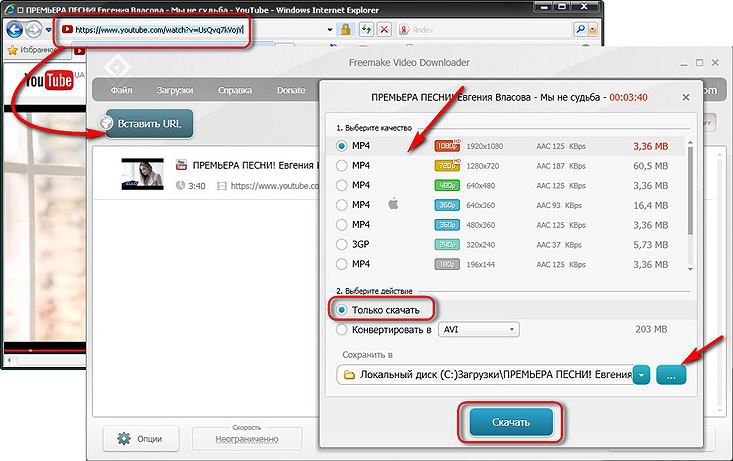The height and width of the screenshot is (461, 733).
Task: Click the browse folder ... button
Action: [671, 375]
